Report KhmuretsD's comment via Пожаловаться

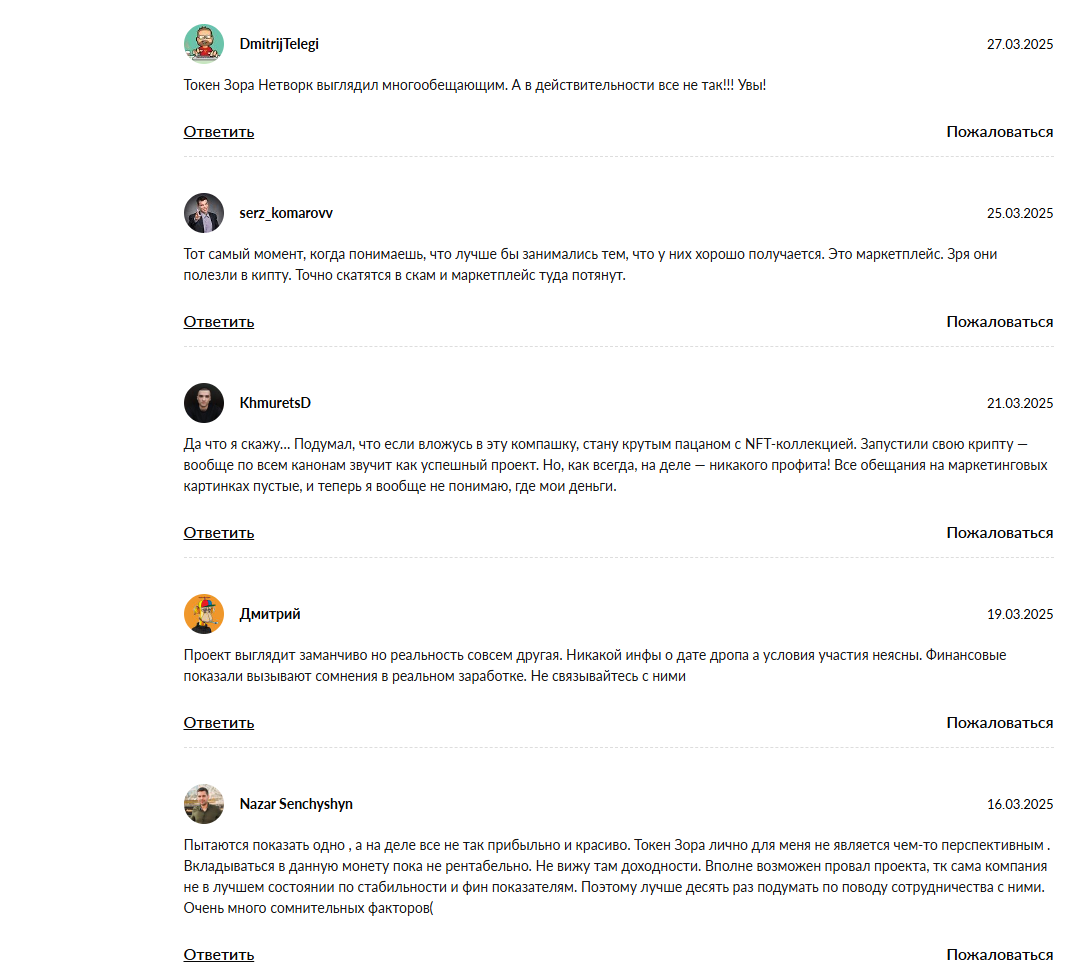tap(999, 533)
